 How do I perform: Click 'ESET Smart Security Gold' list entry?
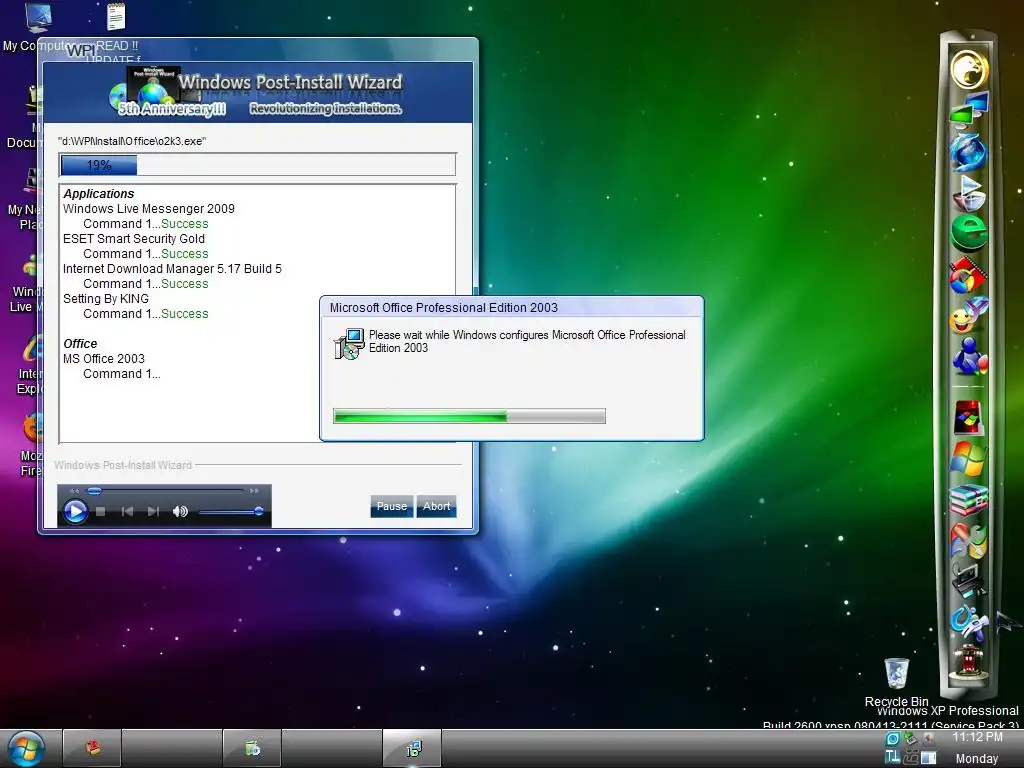(134, 239)
